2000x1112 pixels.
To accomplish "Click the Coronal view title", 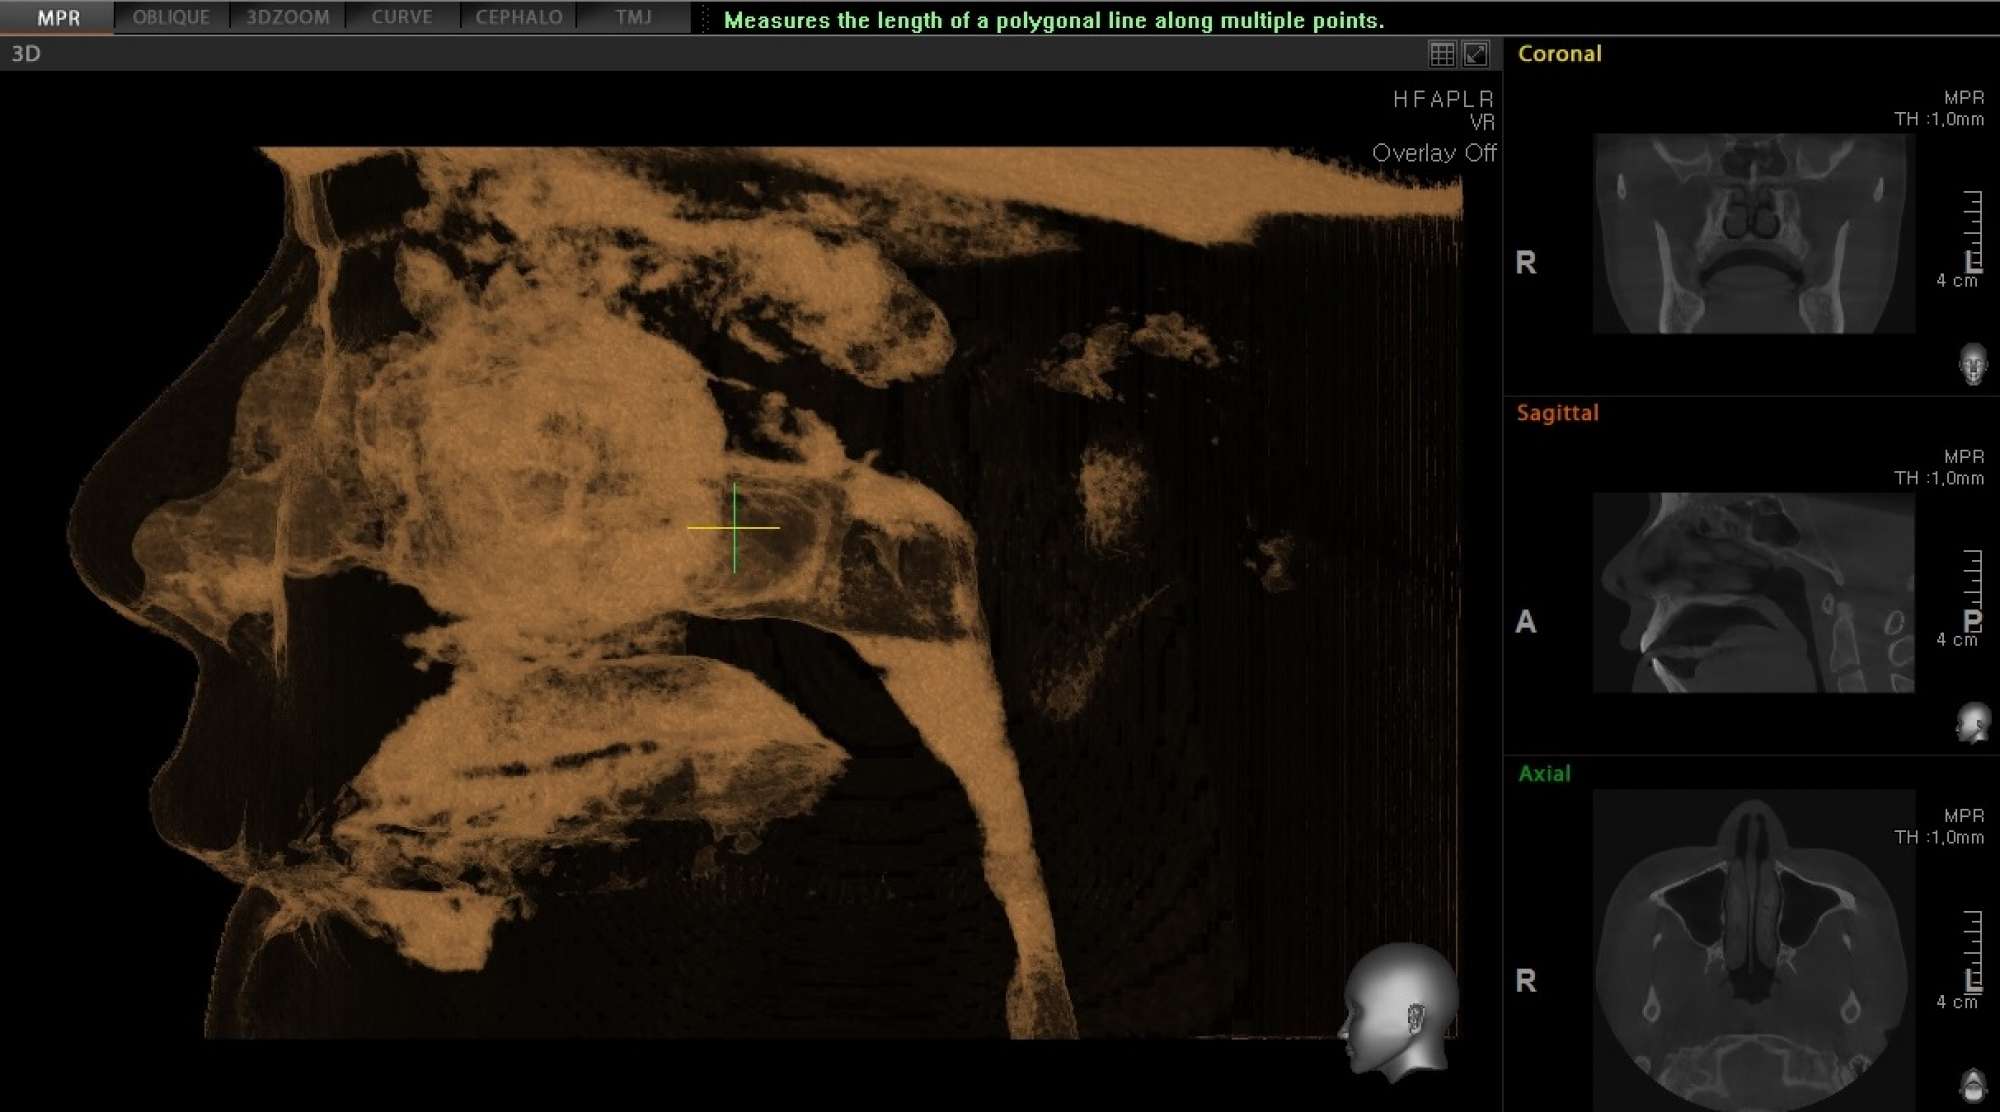I will pos(1559,54).
